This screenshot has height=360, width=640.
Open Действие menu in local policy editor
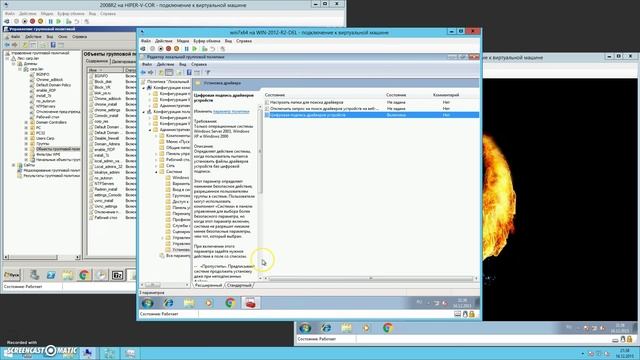coord(165,64)
